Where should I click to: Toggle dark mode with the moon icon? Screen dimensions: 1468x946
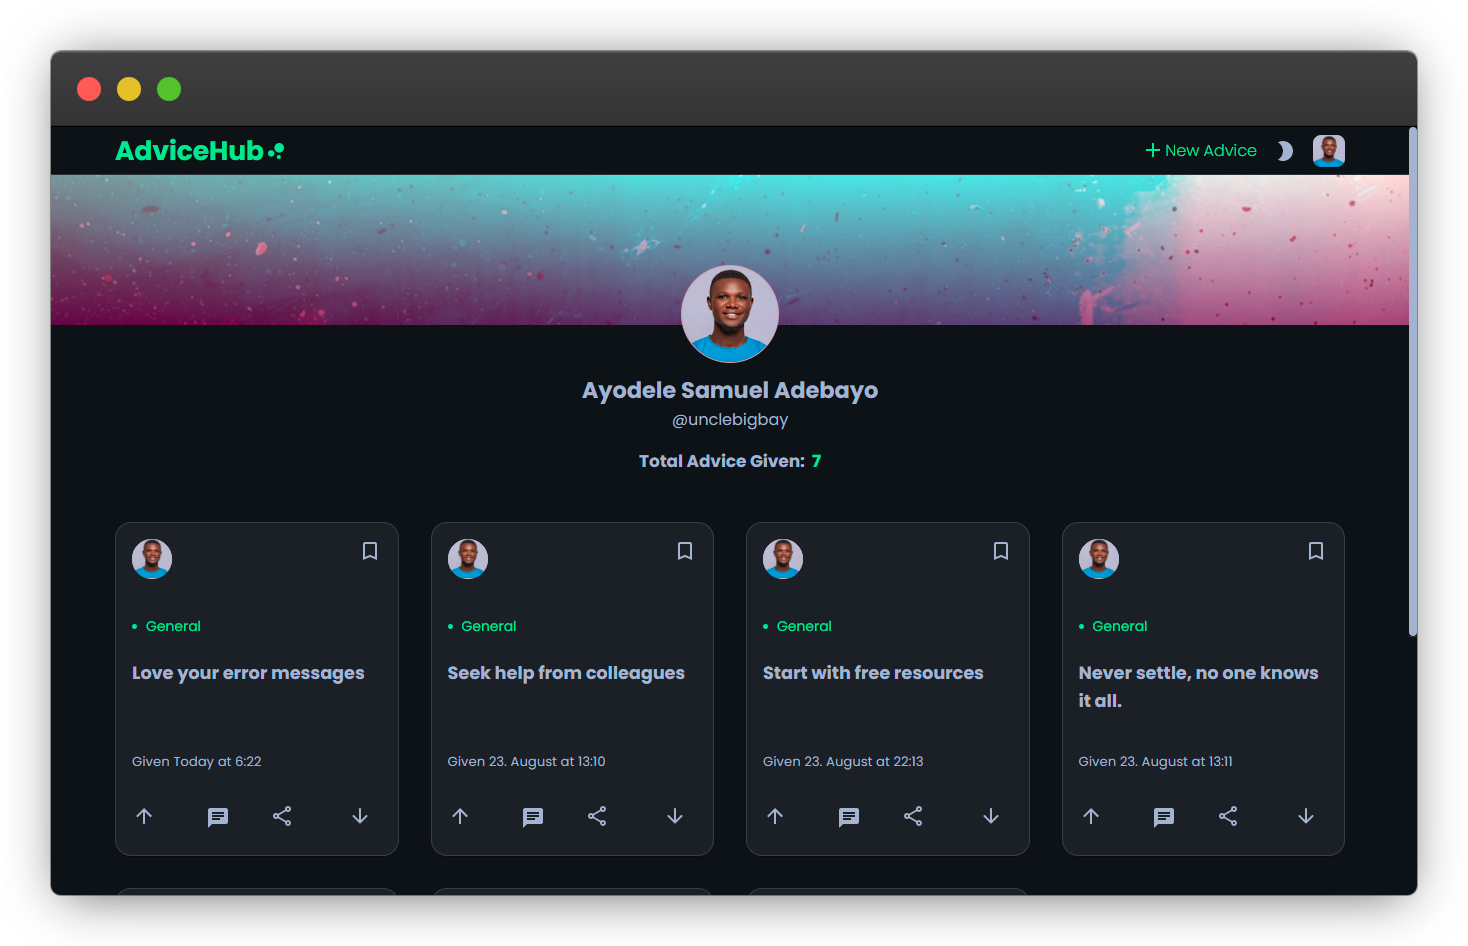(1285, 151)
